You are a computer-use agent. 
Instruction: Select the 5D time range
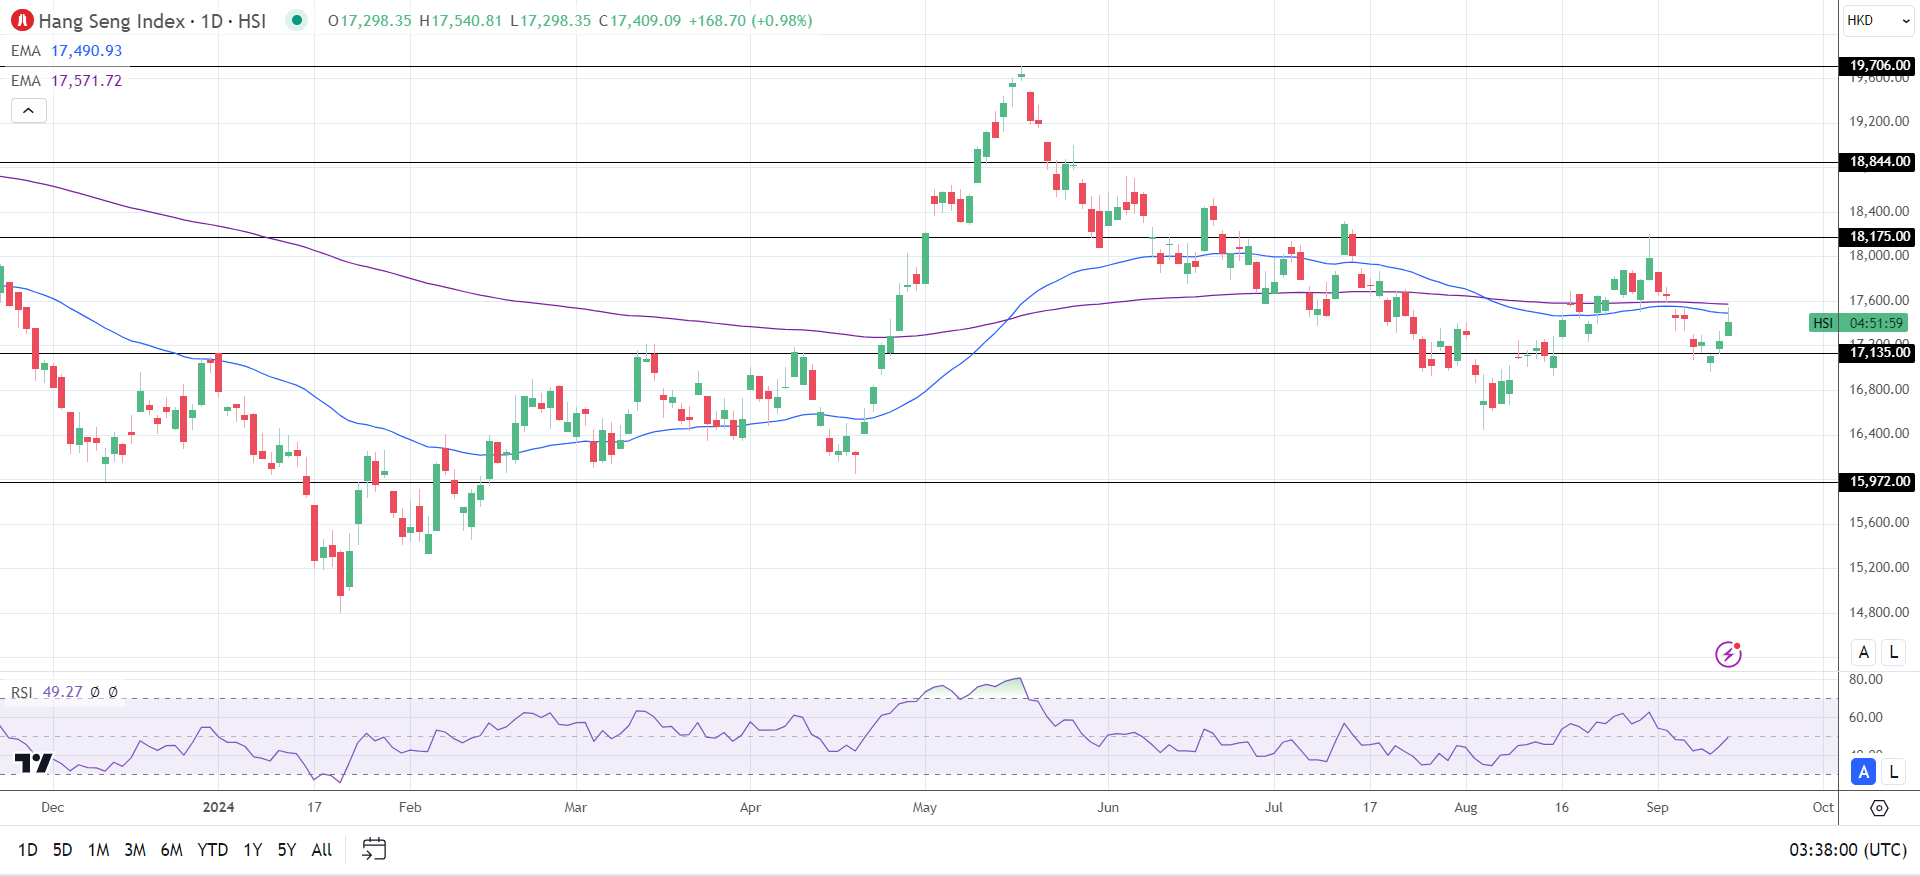pos(62,850)
